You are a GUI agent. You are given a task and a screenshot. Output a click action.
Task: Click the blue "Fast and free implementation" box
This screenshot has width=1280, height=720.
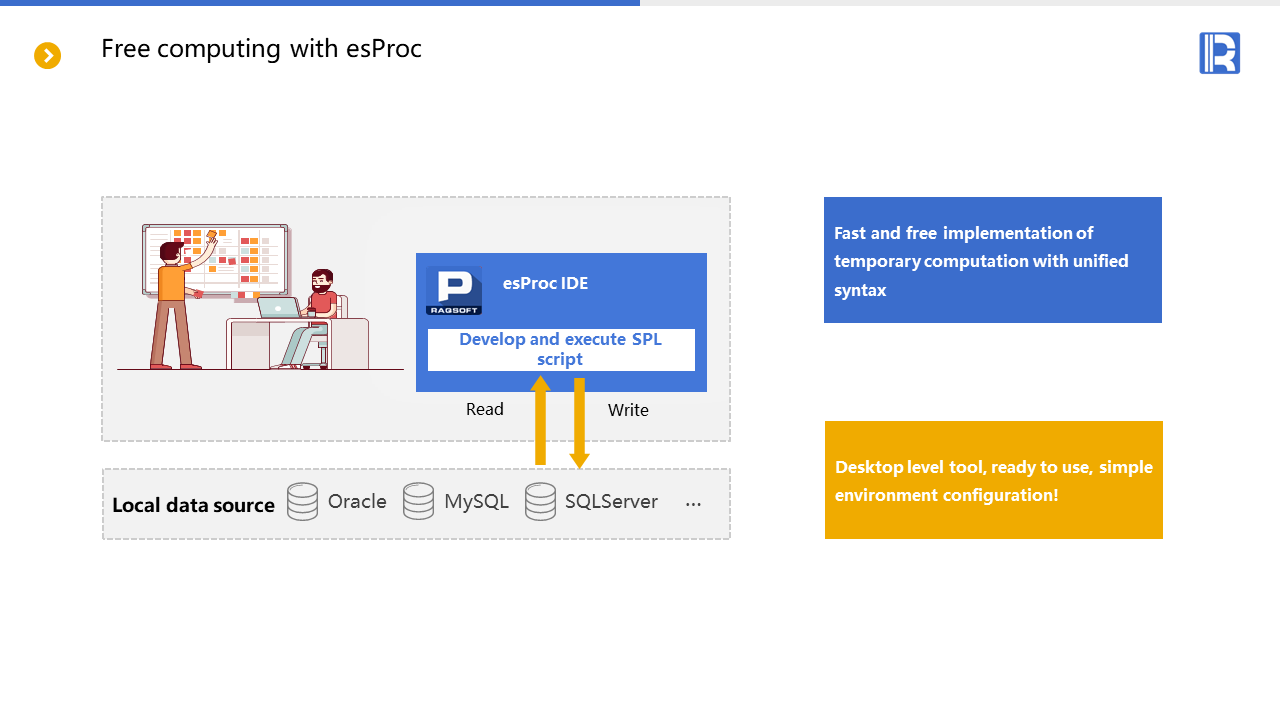992,260
